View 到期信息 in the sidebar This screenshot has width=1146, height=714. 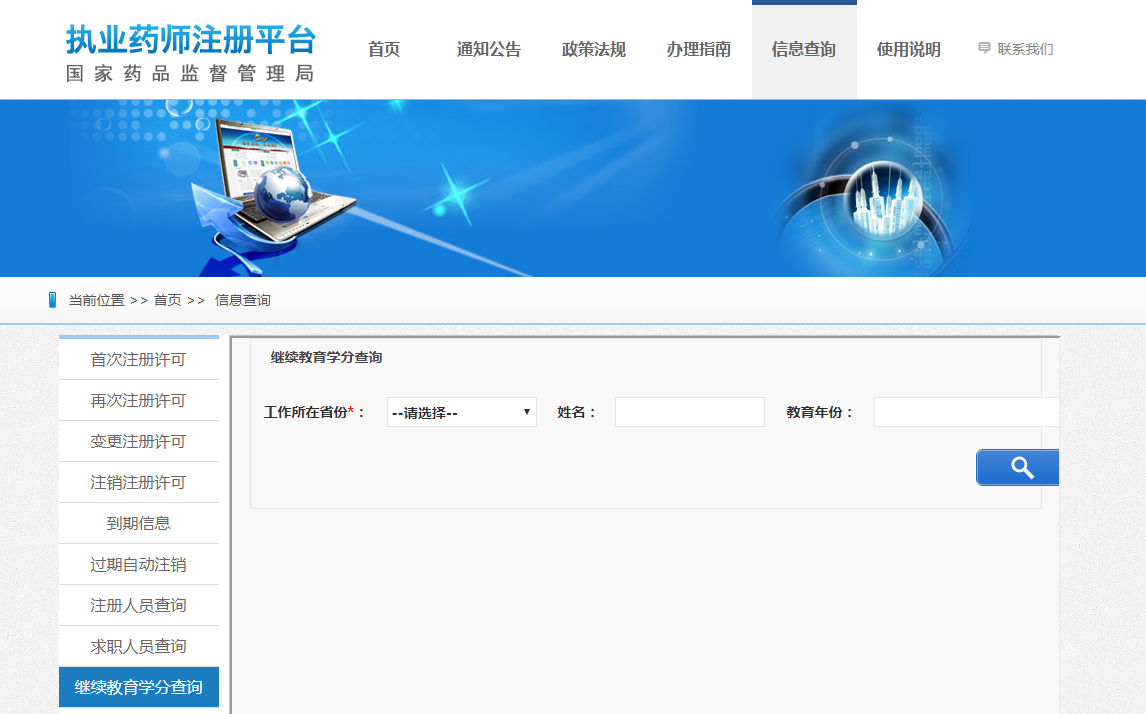(x=139, y=524)
